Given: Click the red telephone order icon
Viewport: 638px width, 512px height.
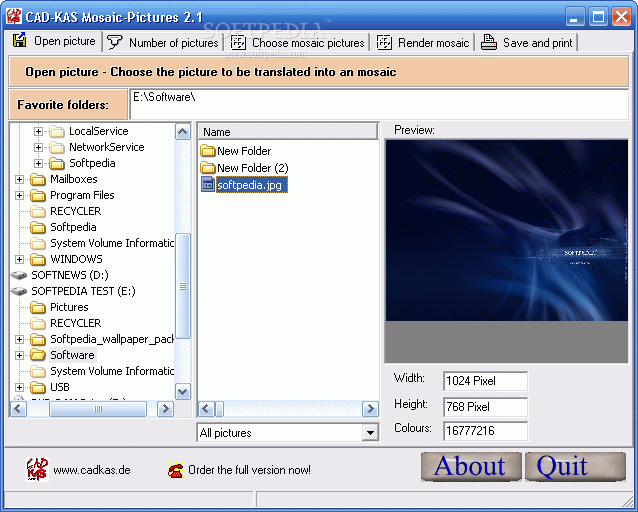Looking at the screenshot, I should [x=176, y=470].
